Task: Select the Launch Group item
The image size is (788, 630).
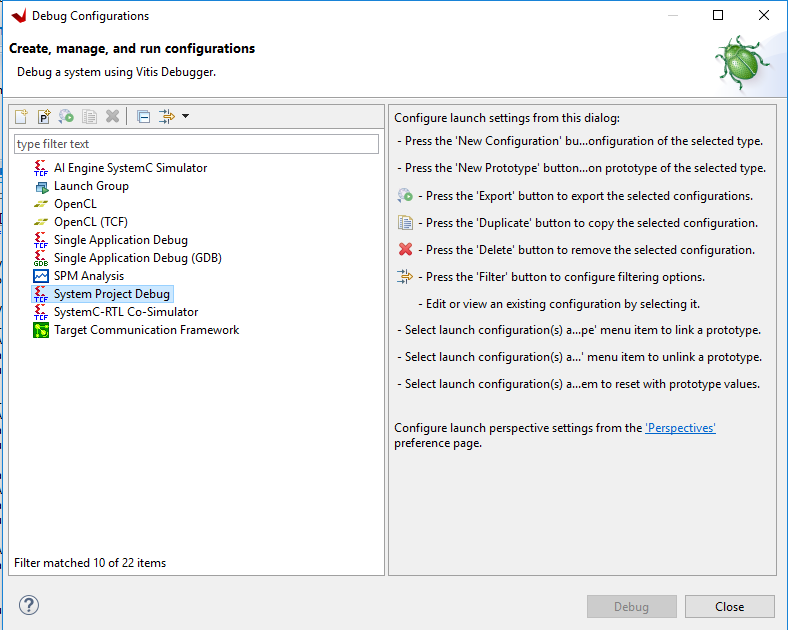Action: 91,186
